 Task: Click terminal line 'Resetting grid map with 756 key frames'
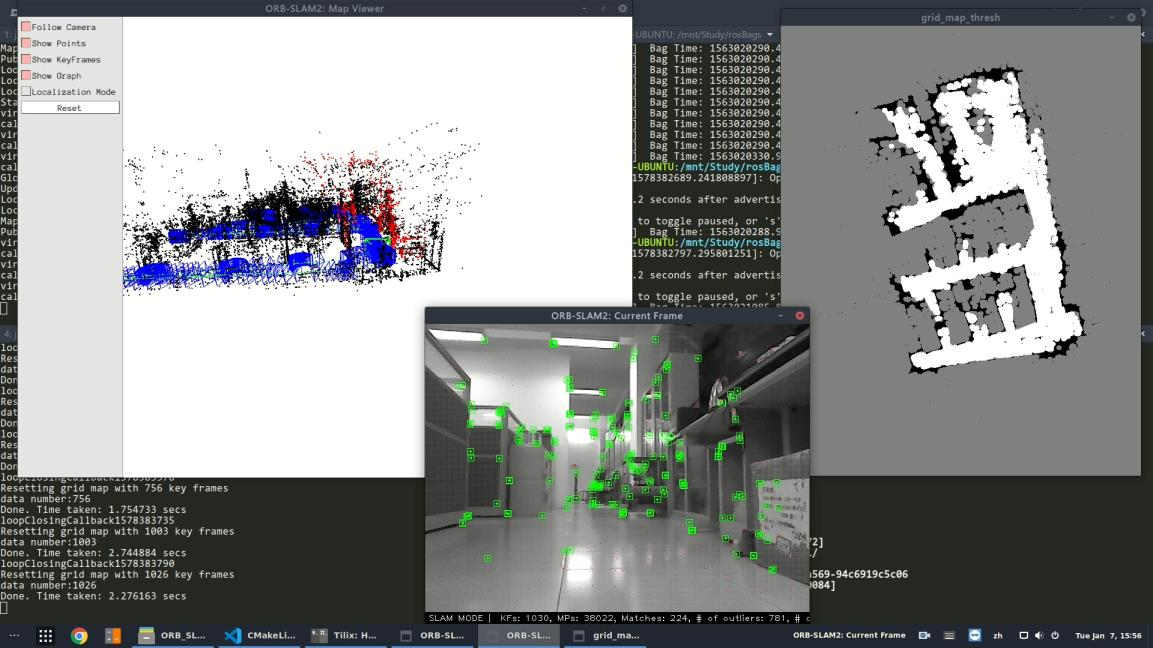(114, 488)
